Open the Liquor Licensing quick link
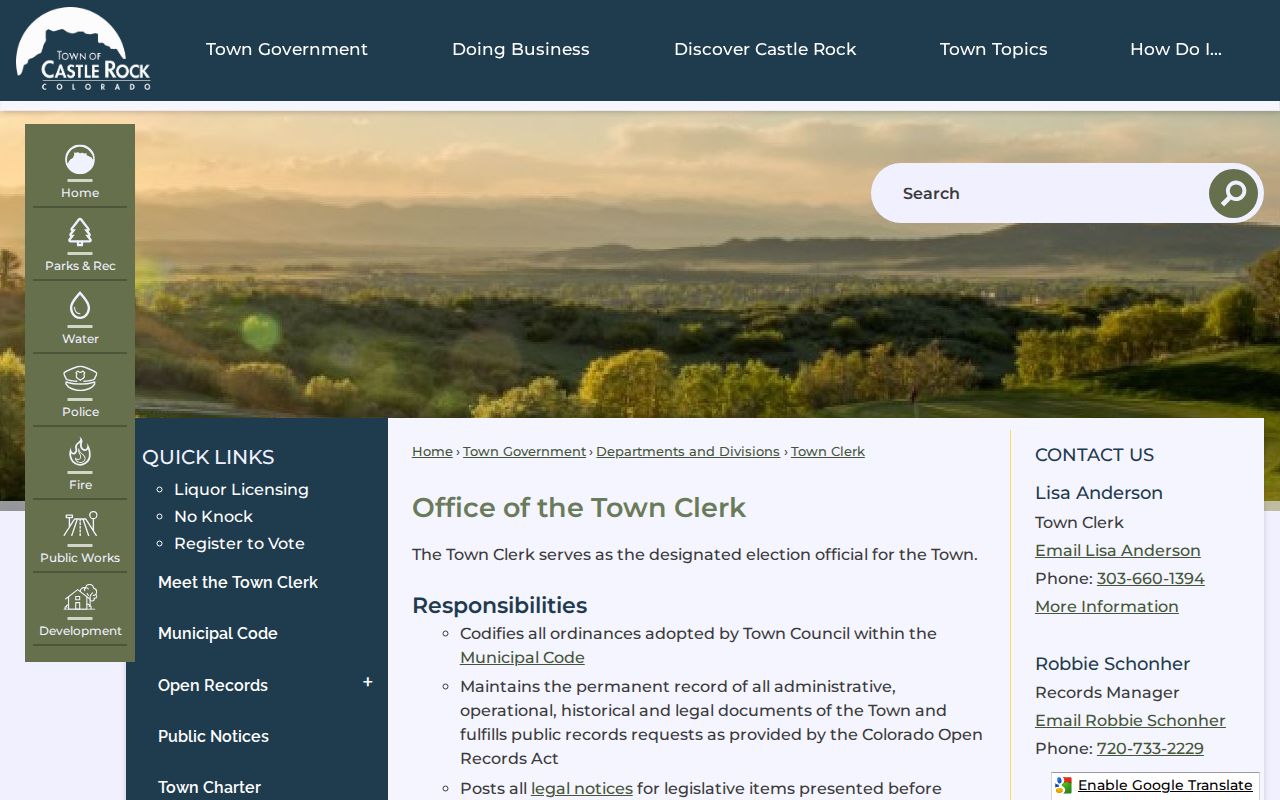 coord(241,489)
